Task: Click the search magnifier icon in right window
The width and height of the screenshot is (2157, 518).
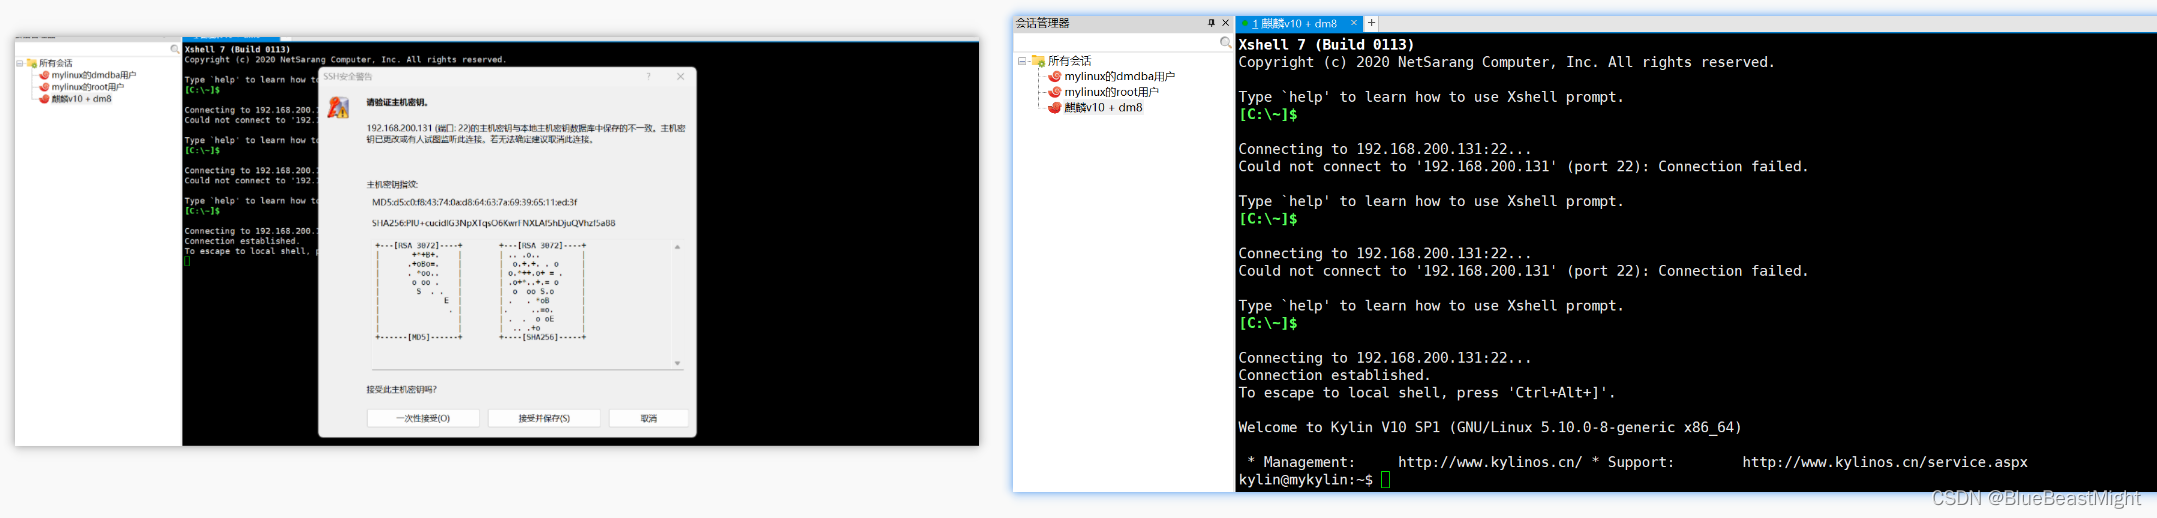Action: coord(1225,43)
